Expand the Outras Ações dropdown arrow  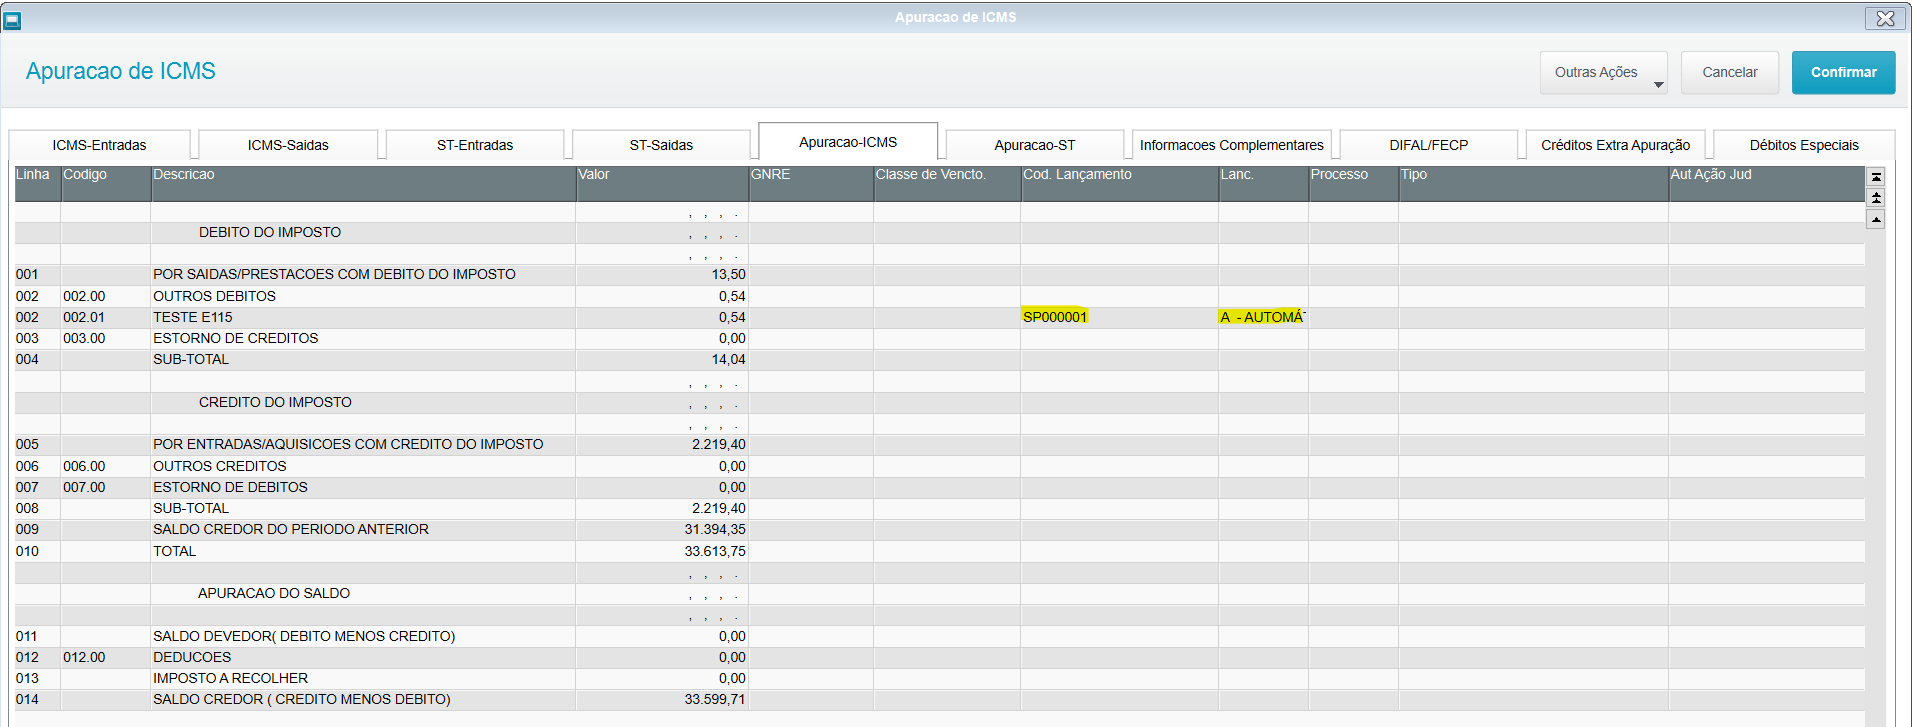point(1658,85)
